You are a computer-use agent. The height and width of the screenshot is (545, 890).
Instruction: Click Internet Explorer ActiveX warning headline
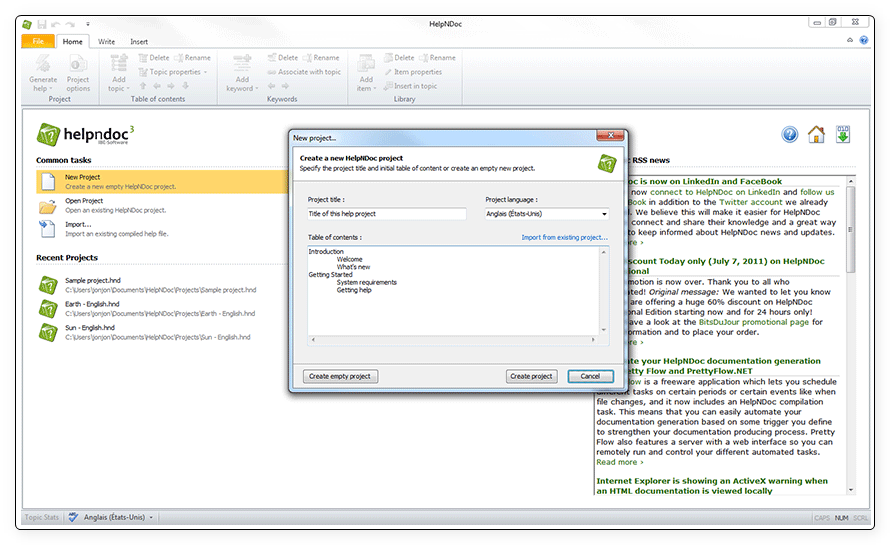712,486
